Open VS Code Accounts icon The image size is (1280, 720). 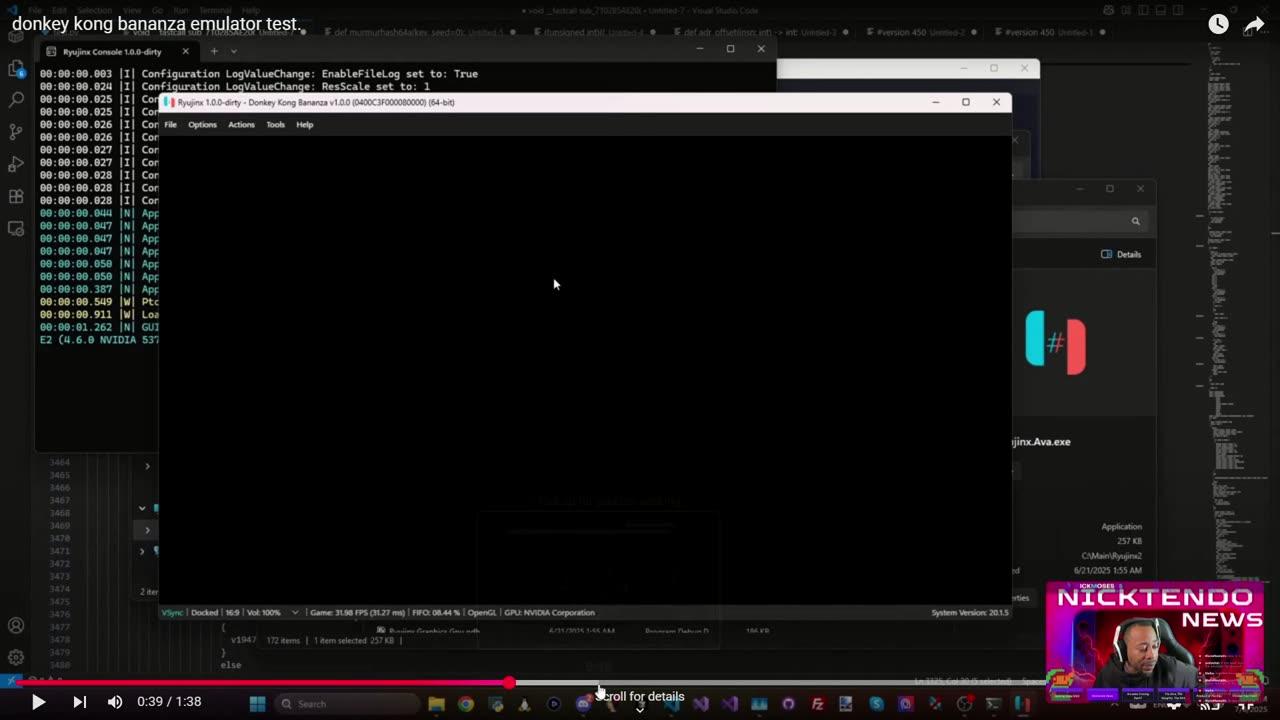pyautogui.click(x=16, y=626)
